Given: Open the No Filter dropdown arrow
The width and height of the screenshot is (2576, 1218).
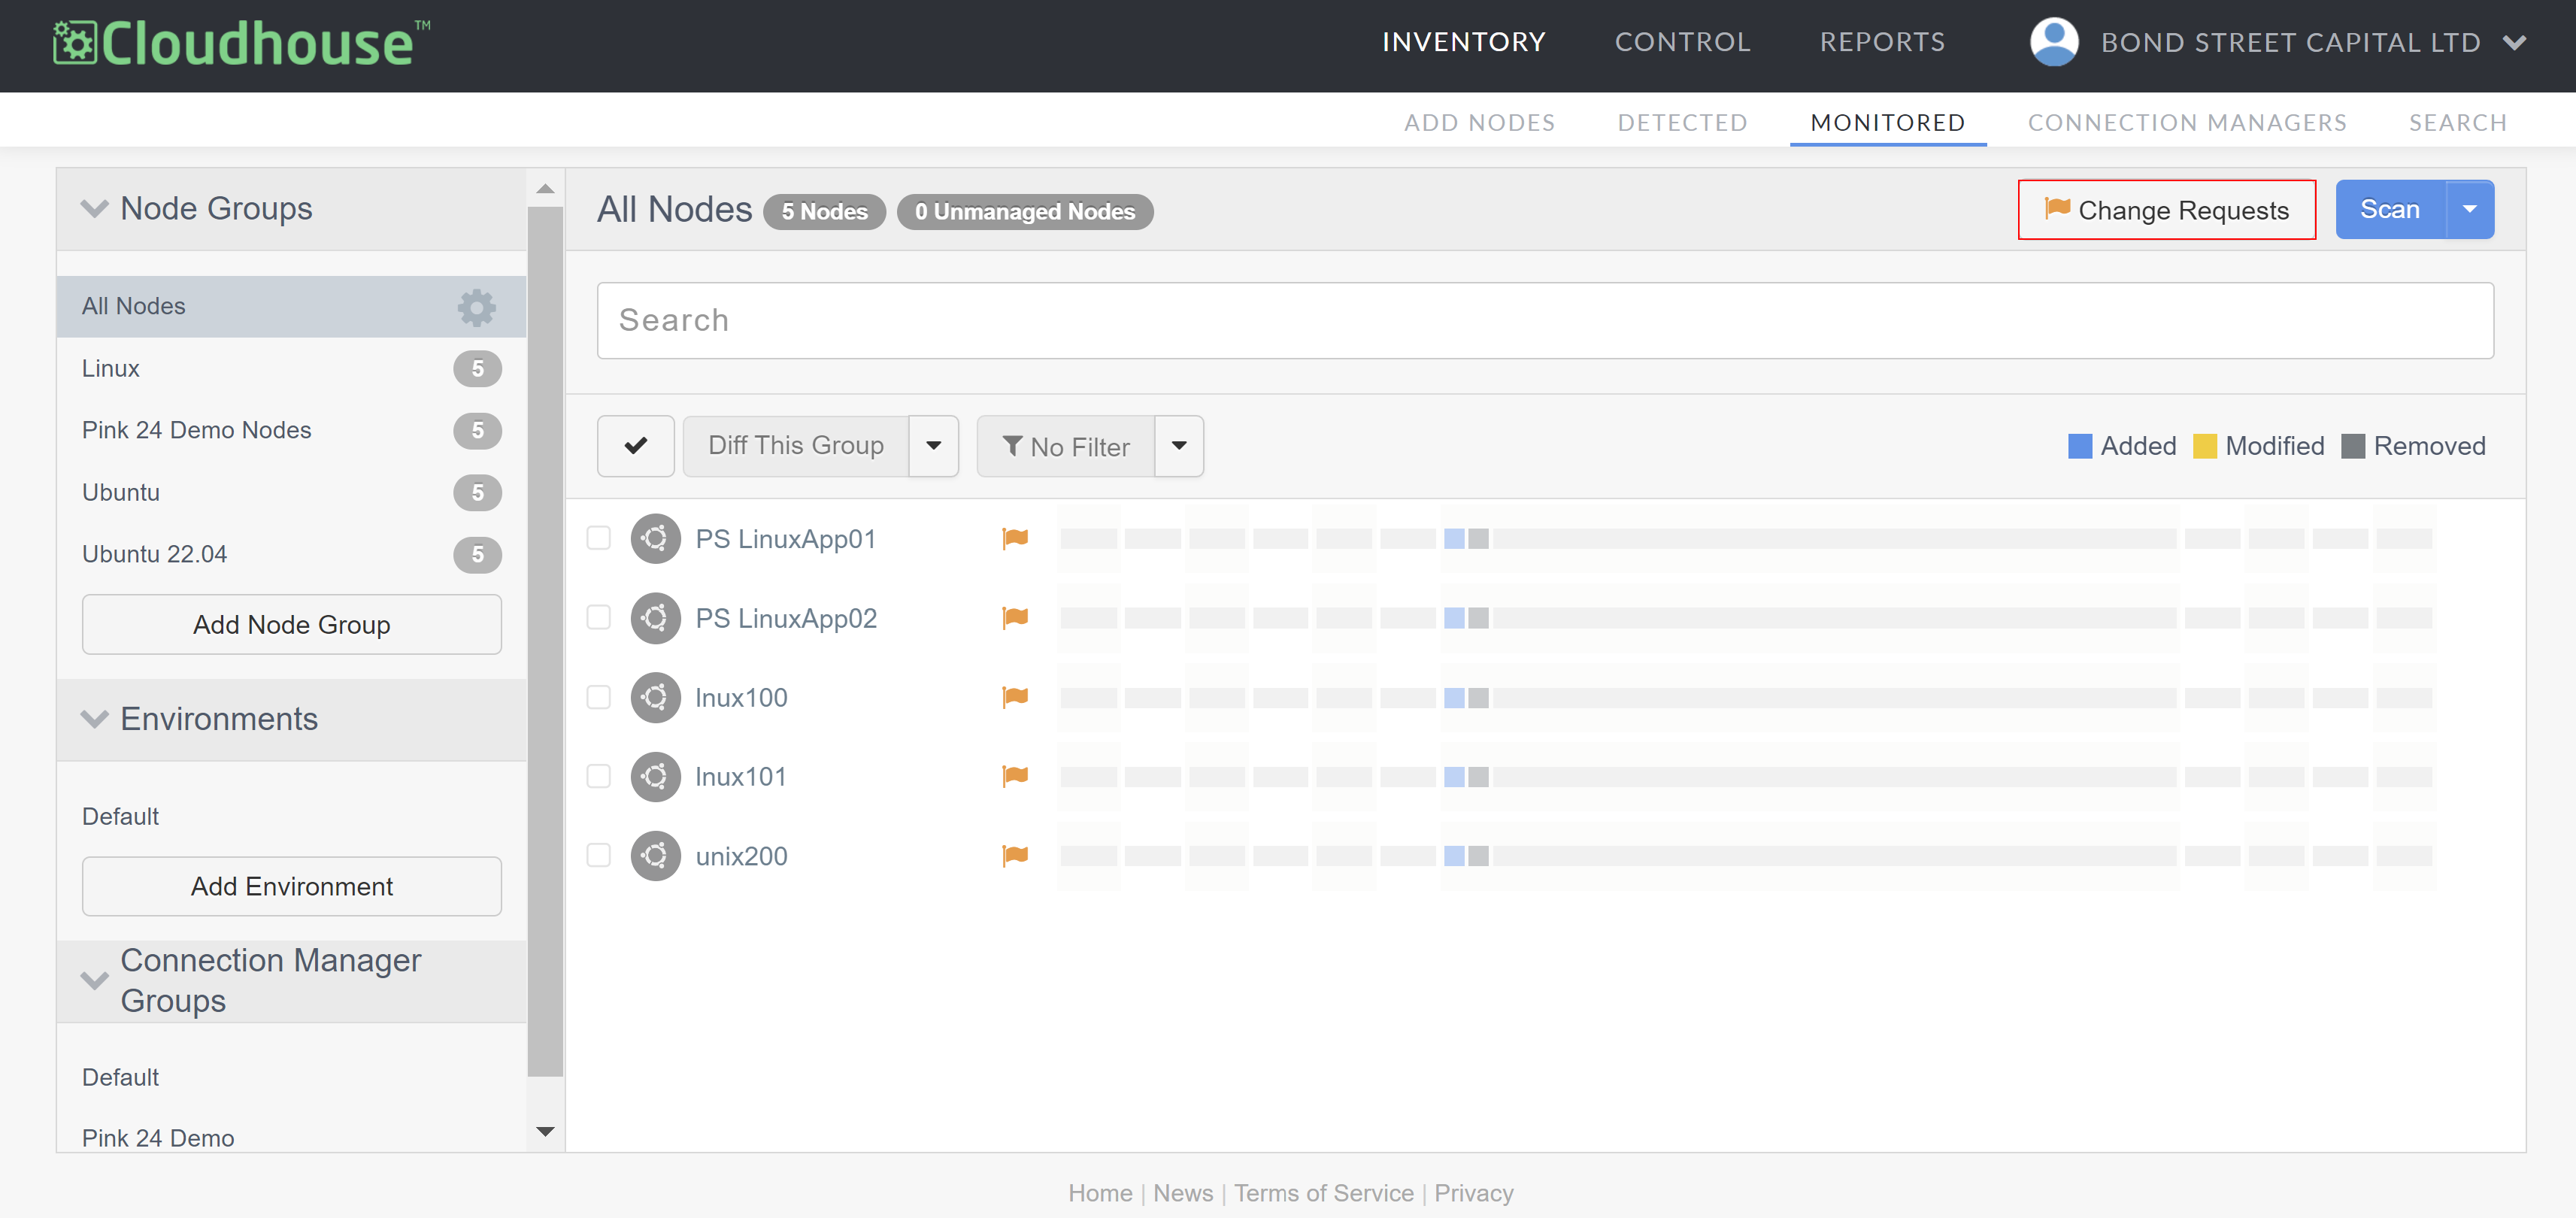Looking at the screenshot, I should pos(1180,446).
